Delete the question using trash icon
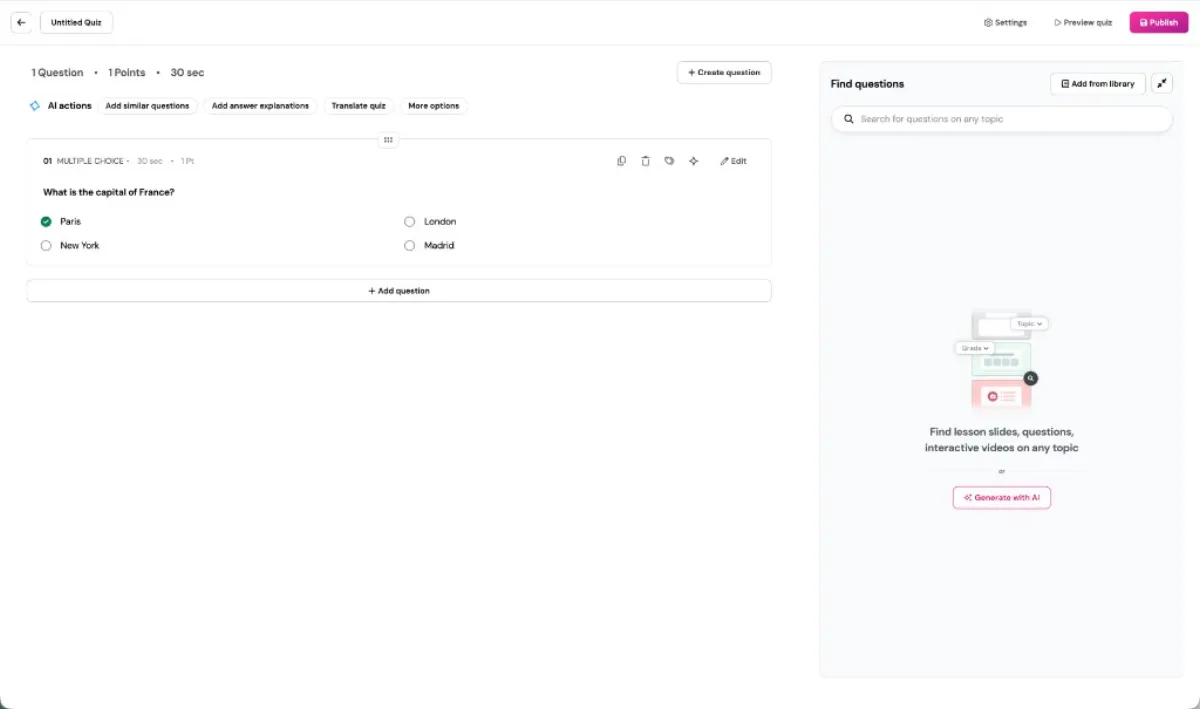This screenshot has height=709, width=1200. tap(645, 161)
